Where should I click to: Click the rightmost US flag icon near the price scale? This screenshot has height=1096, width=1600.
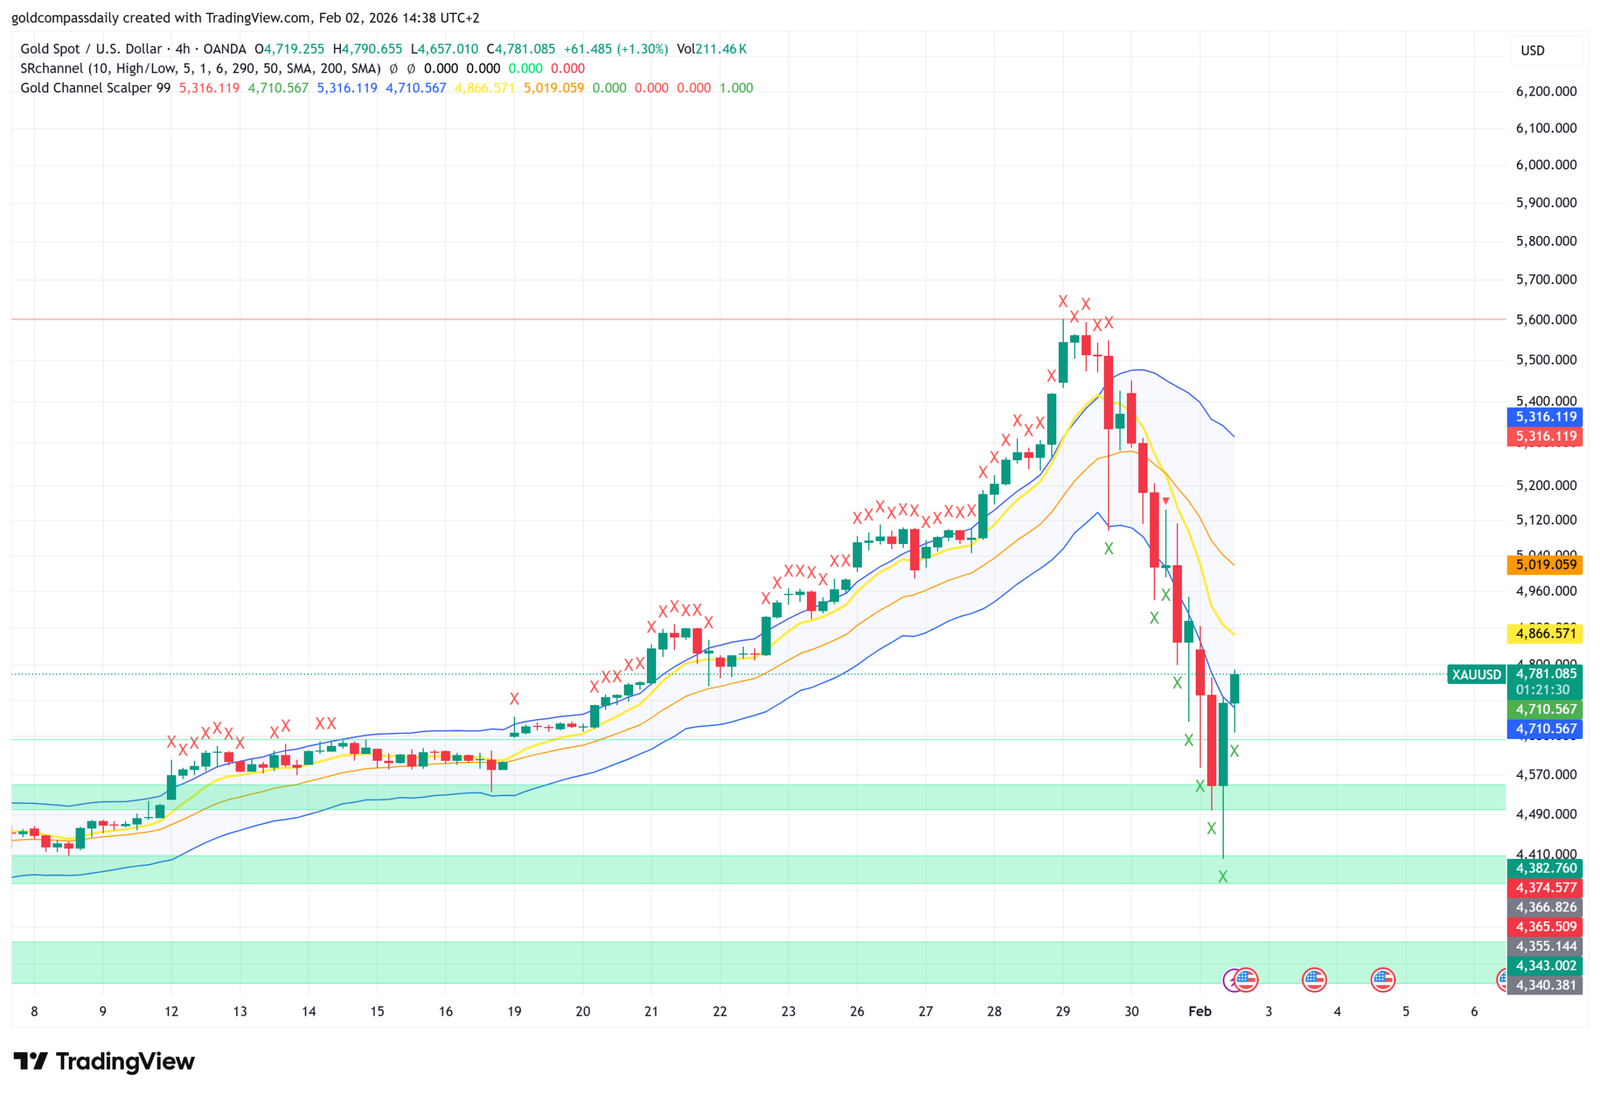pos(1503,980)
